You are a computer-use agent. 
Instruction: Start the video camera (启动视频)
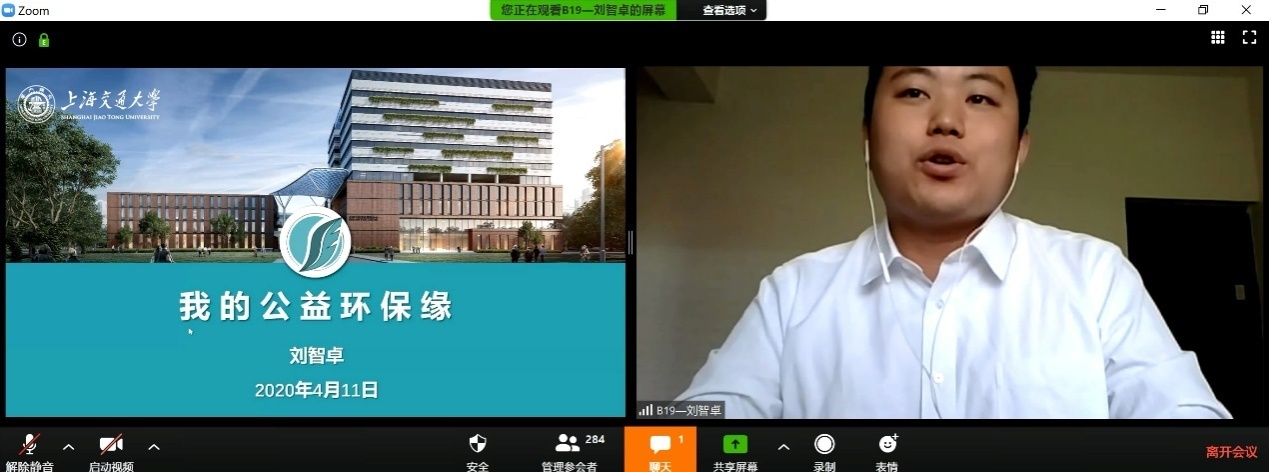(x=111, y=449)
